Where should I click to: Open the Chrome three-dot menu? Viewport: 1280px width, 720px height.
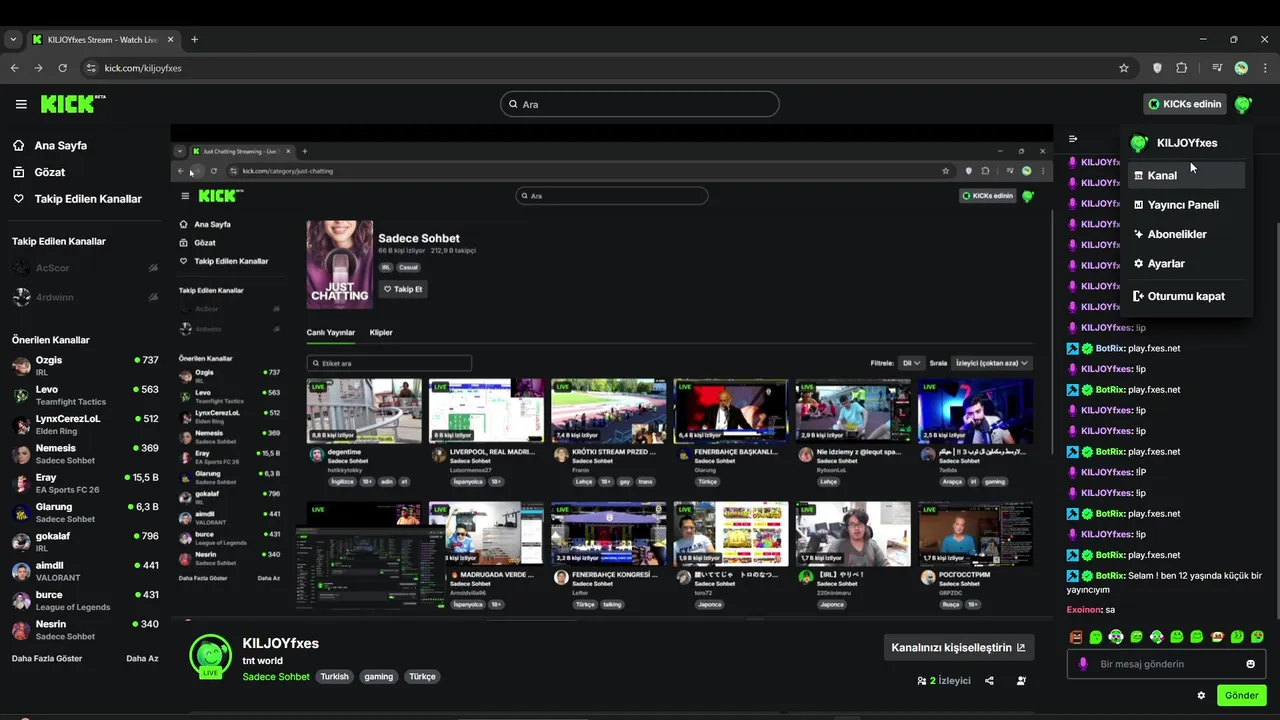pos(1264,68)
